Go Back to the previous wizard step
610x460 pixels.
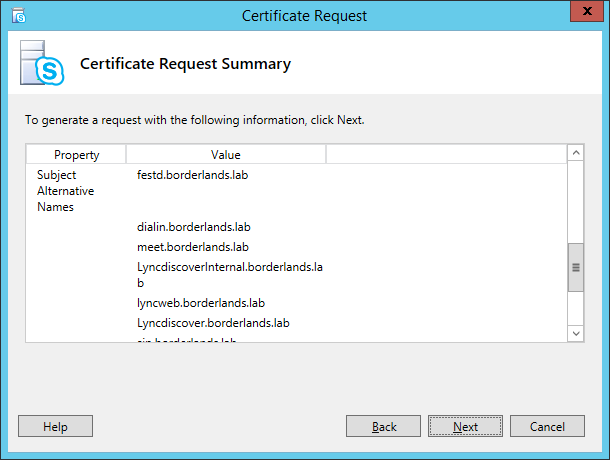(x=383, y=426)
